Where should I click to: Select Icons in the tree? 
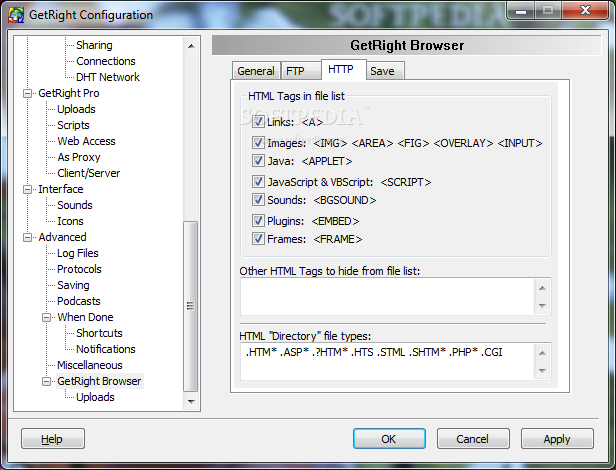point(70,221)
